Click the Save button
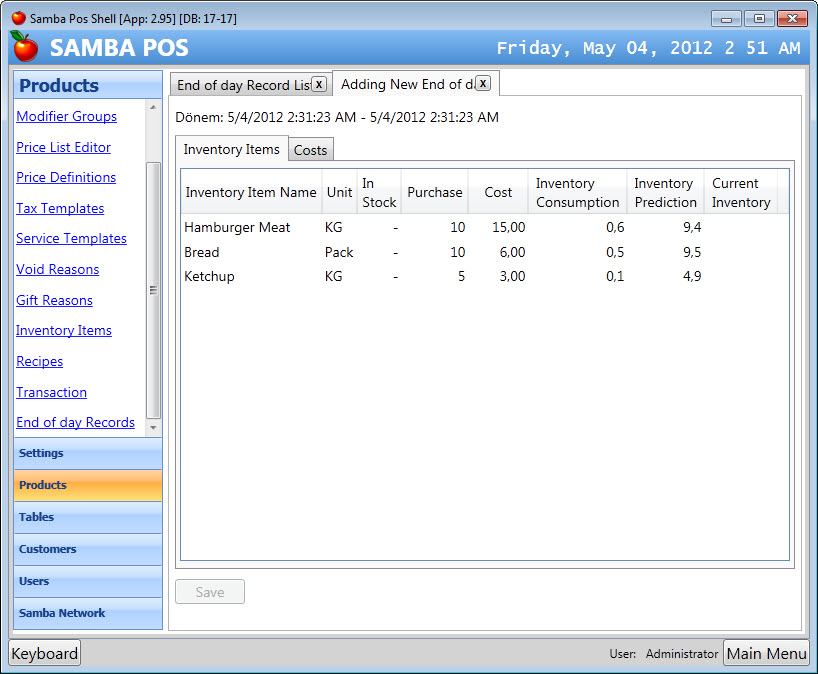This screenshot has height=674, width=818. (210, 592)
